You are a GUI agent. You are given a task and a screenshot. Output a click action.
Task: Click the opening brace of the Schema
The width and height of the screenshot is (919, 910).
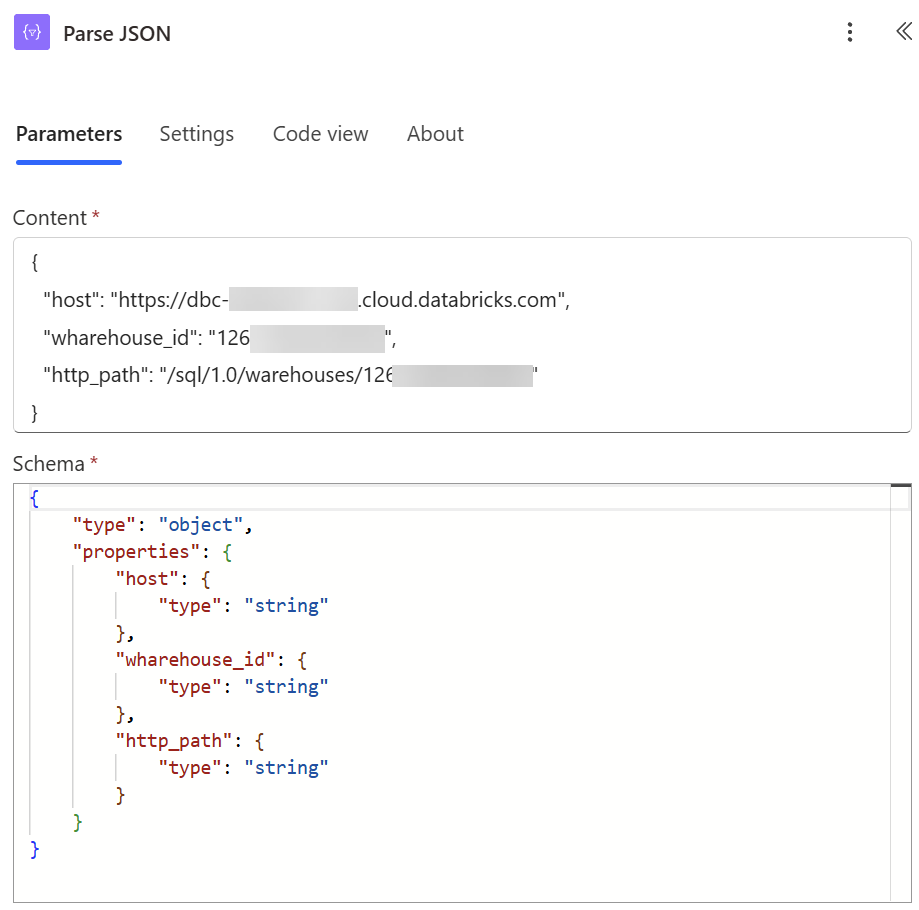pyautogui.click(x=35, y=499)
